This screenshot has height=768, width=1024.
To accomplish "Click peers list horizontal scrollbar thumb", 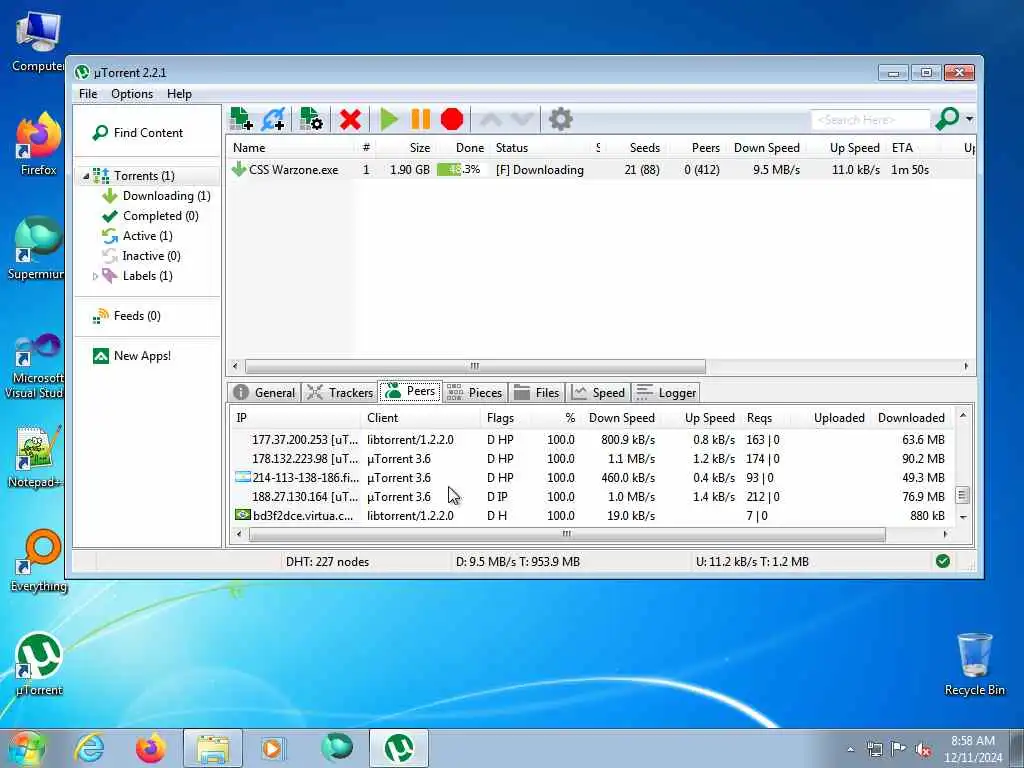I will click(567, 534).
